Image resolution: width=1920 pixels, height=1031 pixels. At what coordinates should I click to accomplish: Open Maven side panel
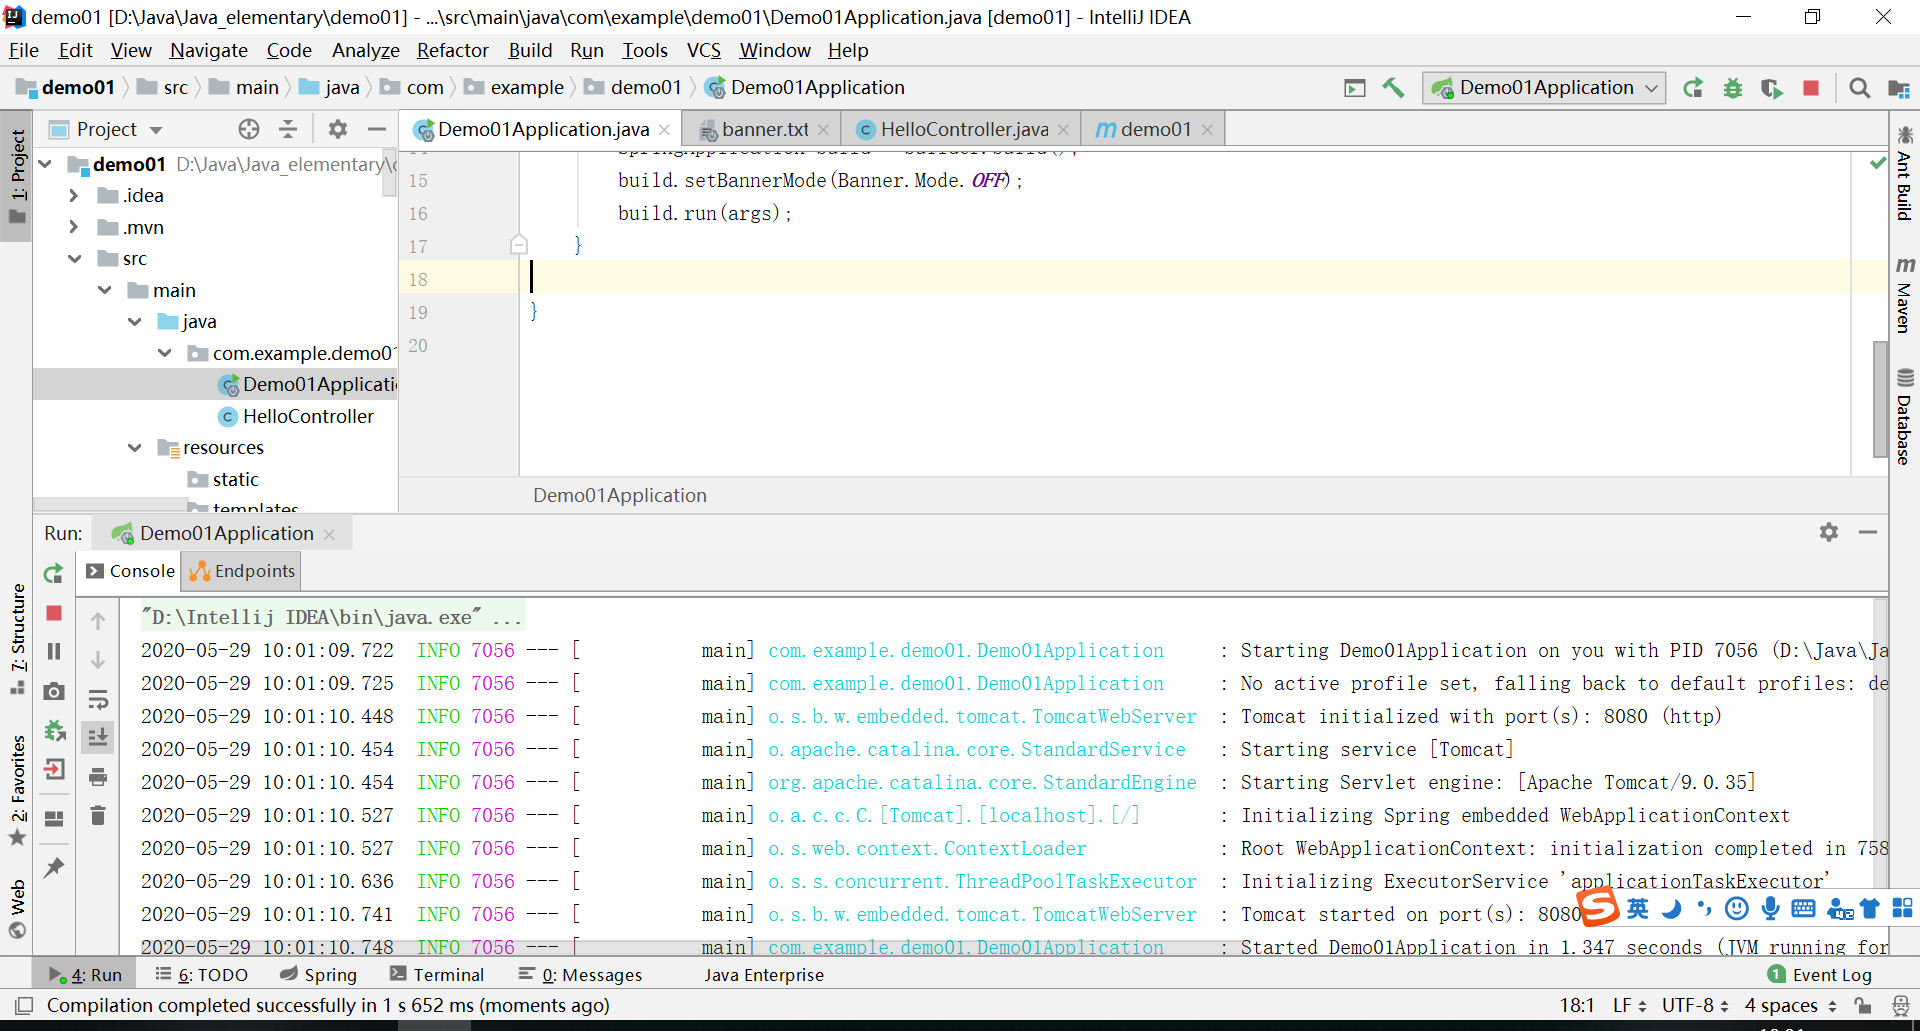(1904, 296)
